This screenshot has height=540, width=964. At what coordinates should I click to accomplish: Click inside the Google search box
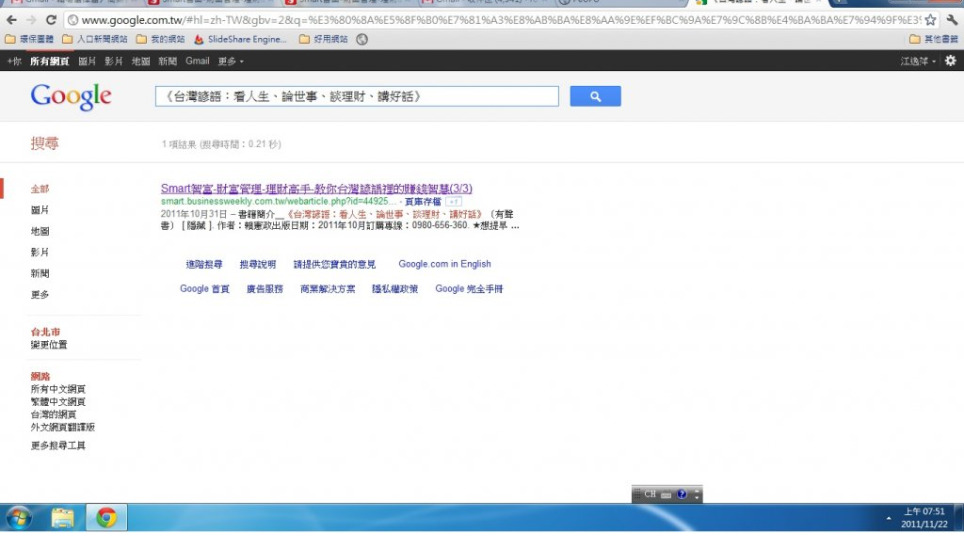[x=356, y=96]
